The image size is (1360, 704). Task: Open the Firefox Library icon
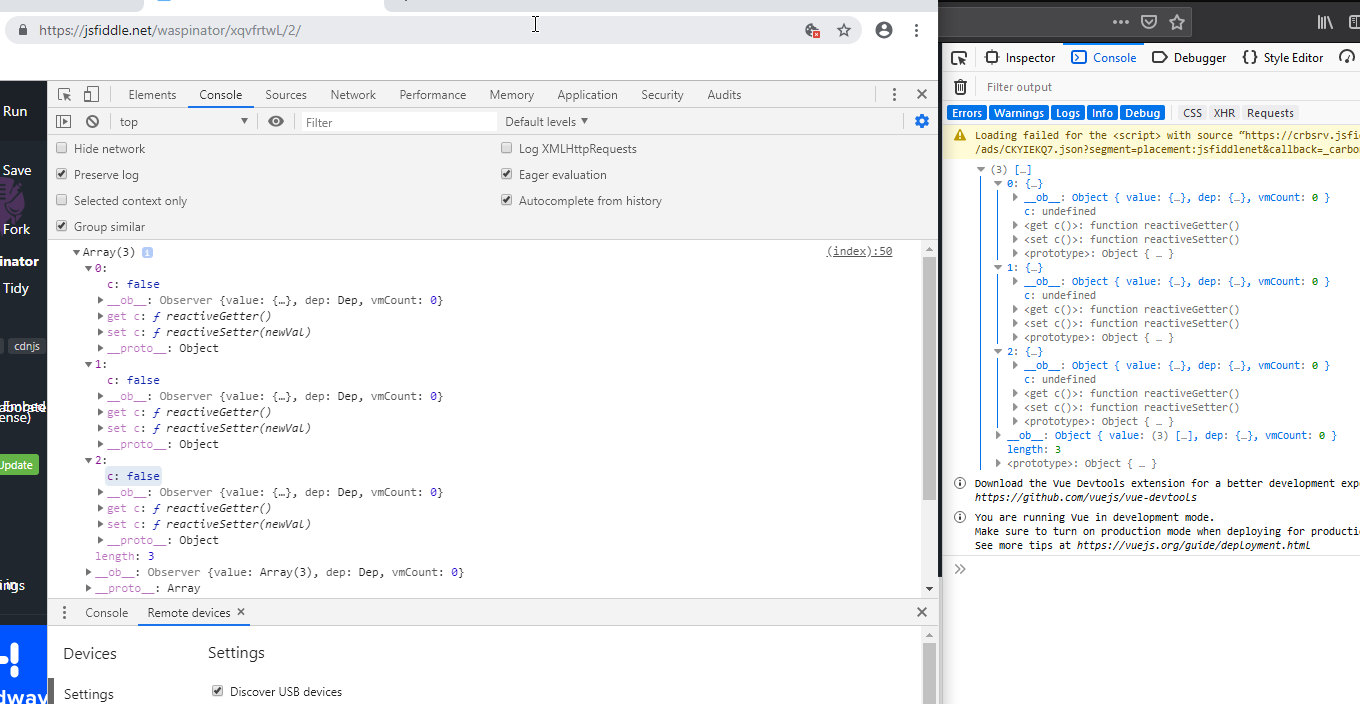click(1325, 21)
